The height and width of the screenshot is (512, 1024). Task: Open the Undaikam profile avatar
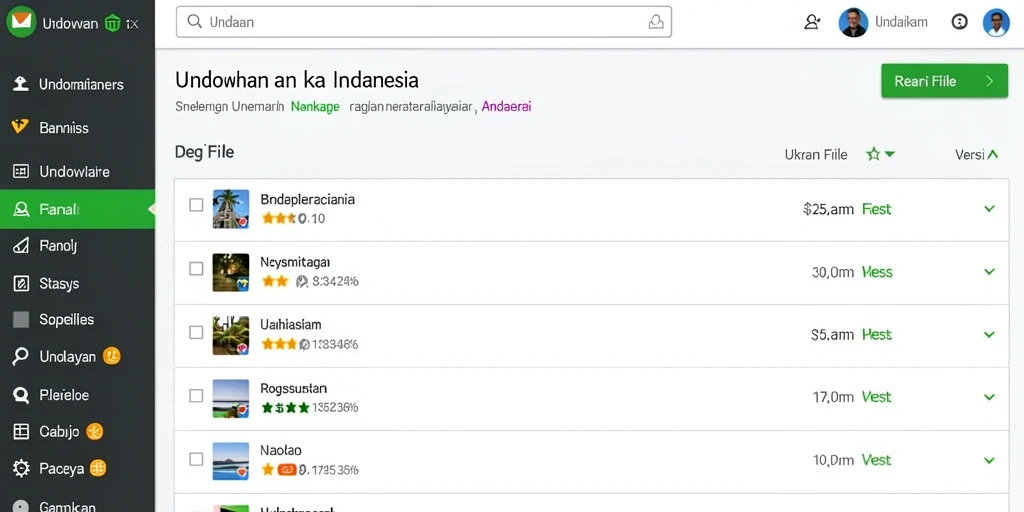[853, 22]
